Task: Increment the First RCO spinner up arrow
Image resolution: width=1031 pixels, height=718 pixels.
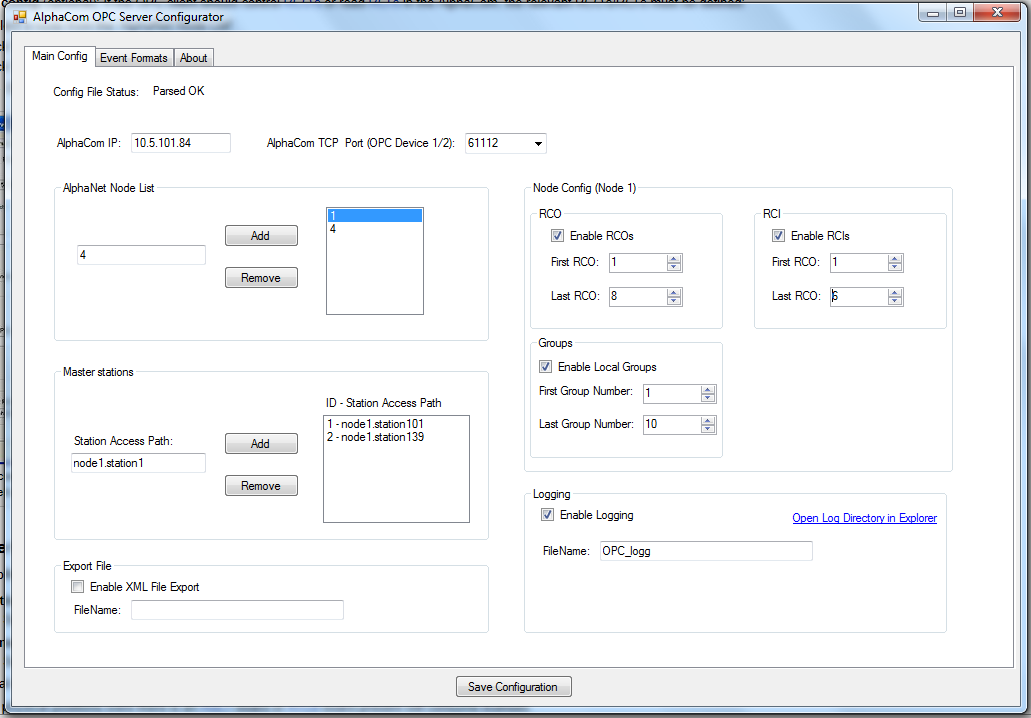Action: [x=674, y=258]
